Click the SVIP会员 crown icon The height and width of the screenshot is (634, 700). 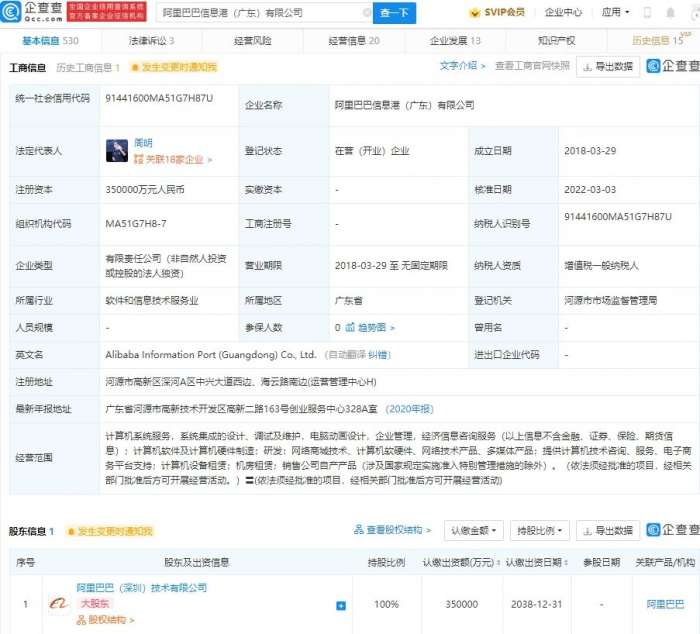pyautogui.click(x=476, y=13)
